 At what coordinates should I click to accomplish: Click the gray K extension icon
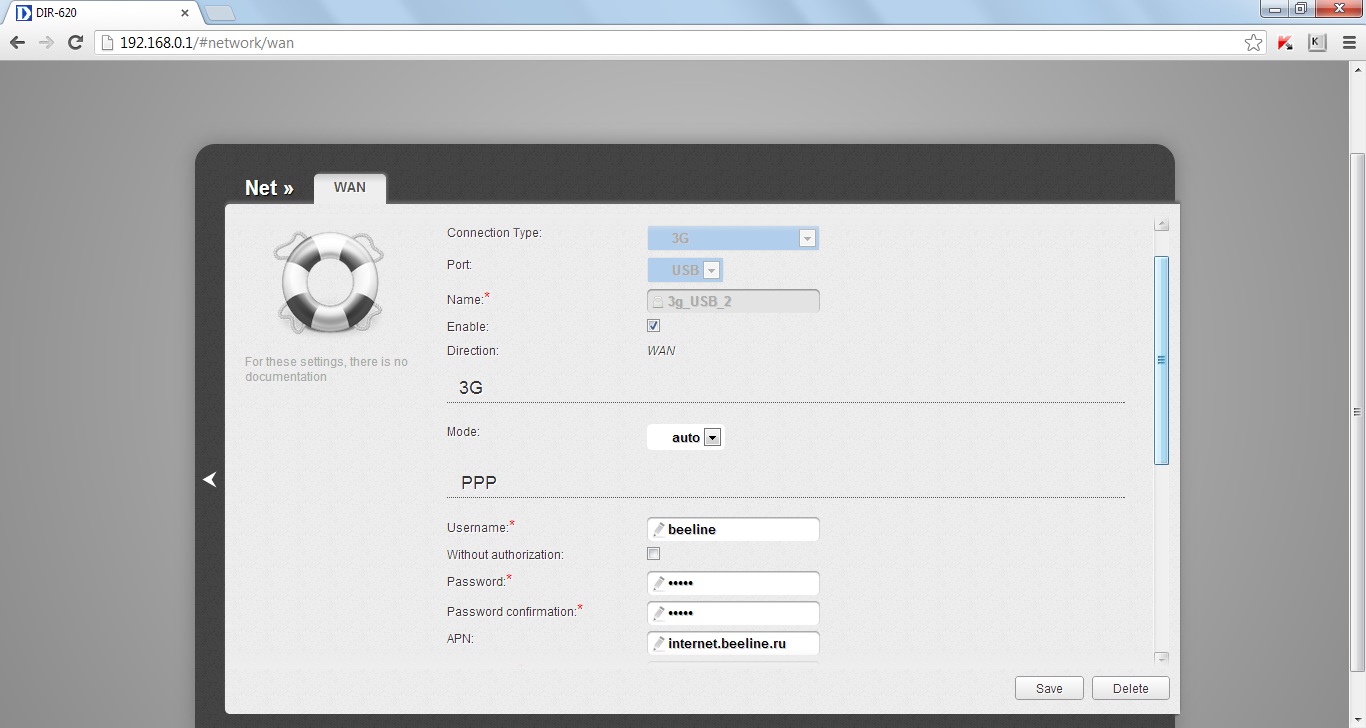pyautogui.click(x=1317, y=43)
